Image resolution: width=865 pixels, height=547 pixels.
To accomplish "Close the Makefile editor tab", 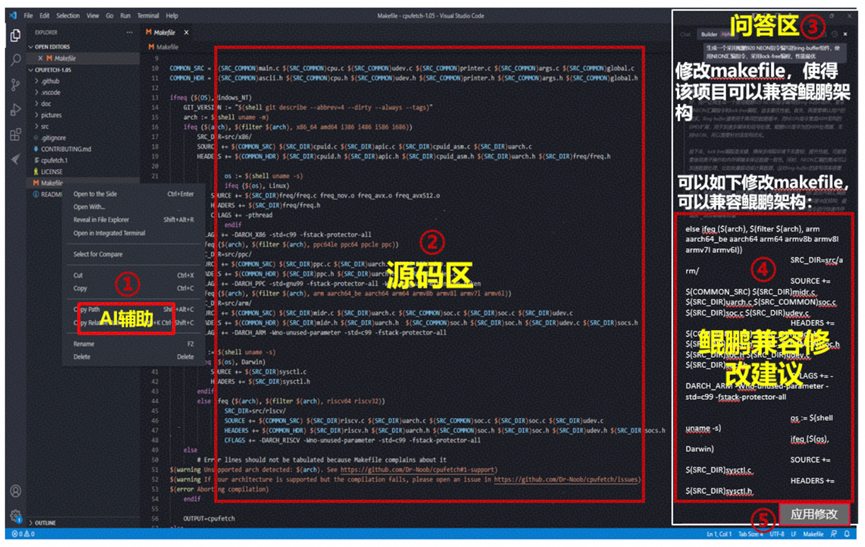I will click(185, 32).
